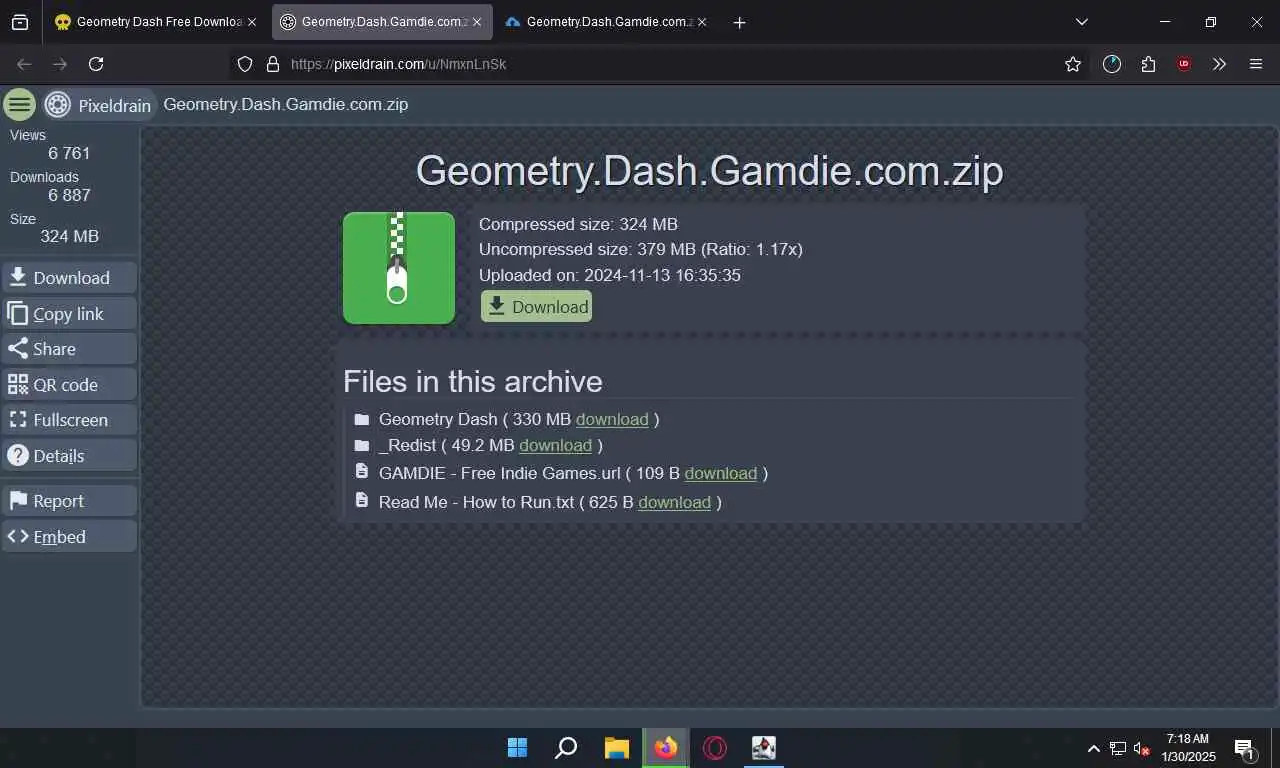Screen dimensions: 1280x768
Task: Click the tracking protection shield icon
Action: click(245, 64)
